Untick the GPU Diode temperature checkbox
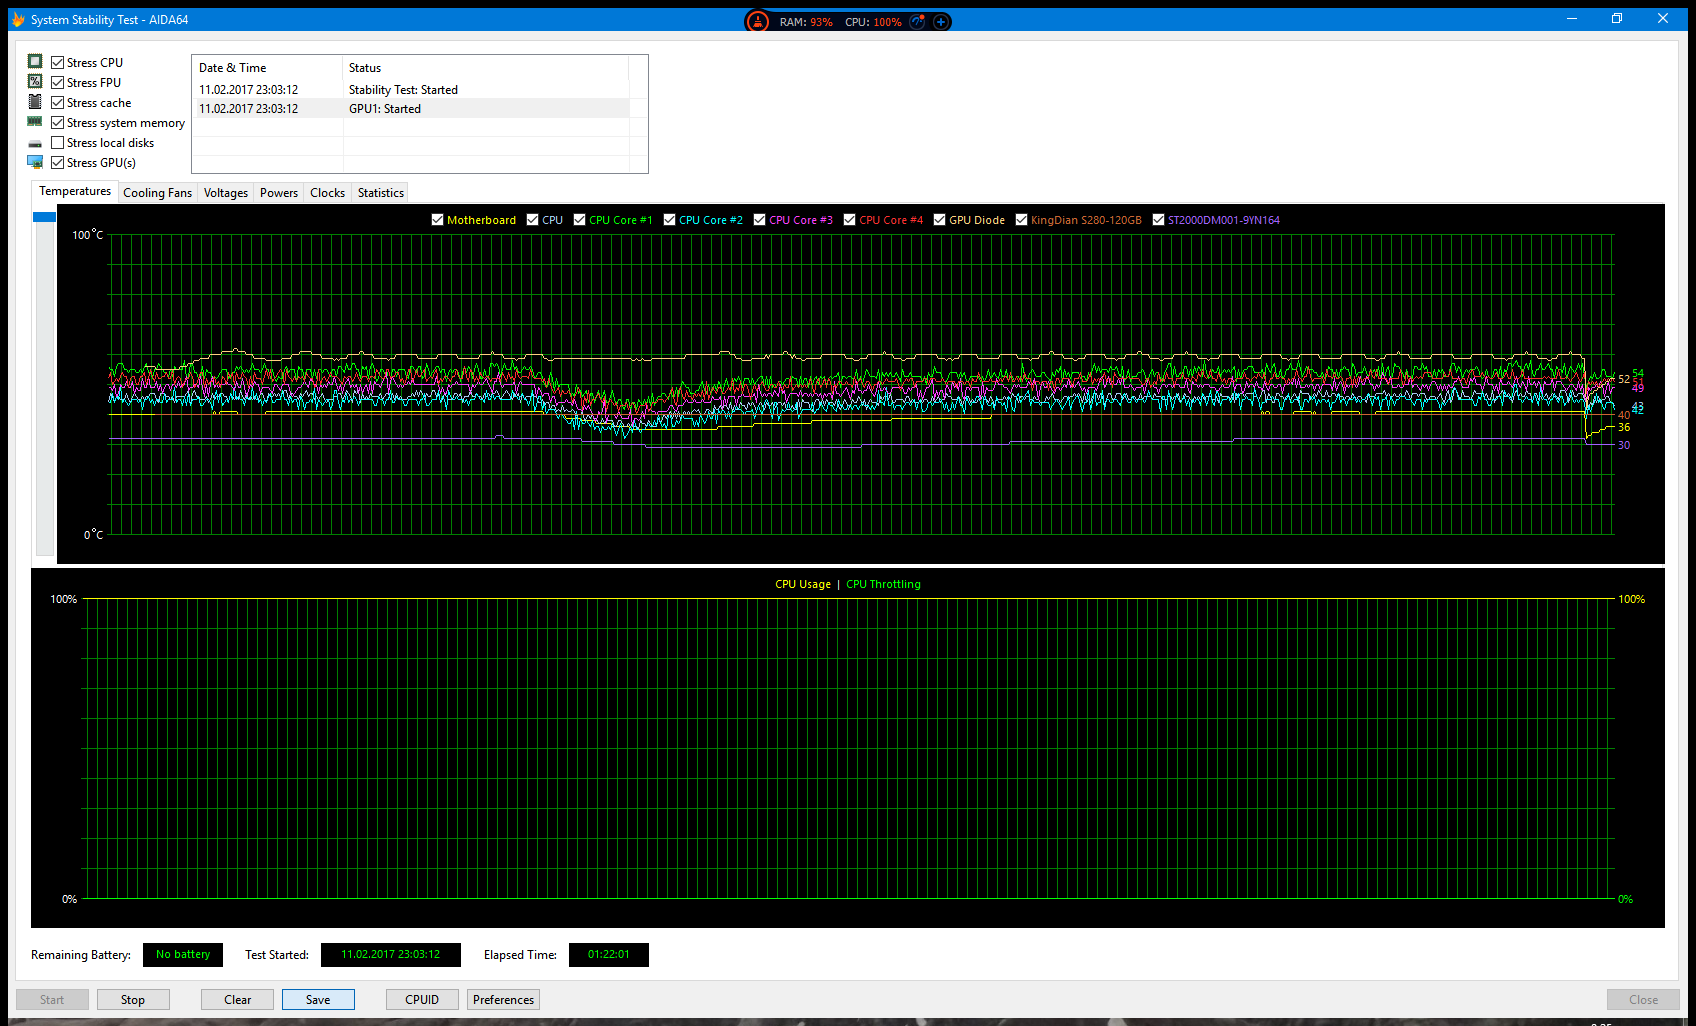This screenshot has width=1696, height=1026. [x=939, y=220]
